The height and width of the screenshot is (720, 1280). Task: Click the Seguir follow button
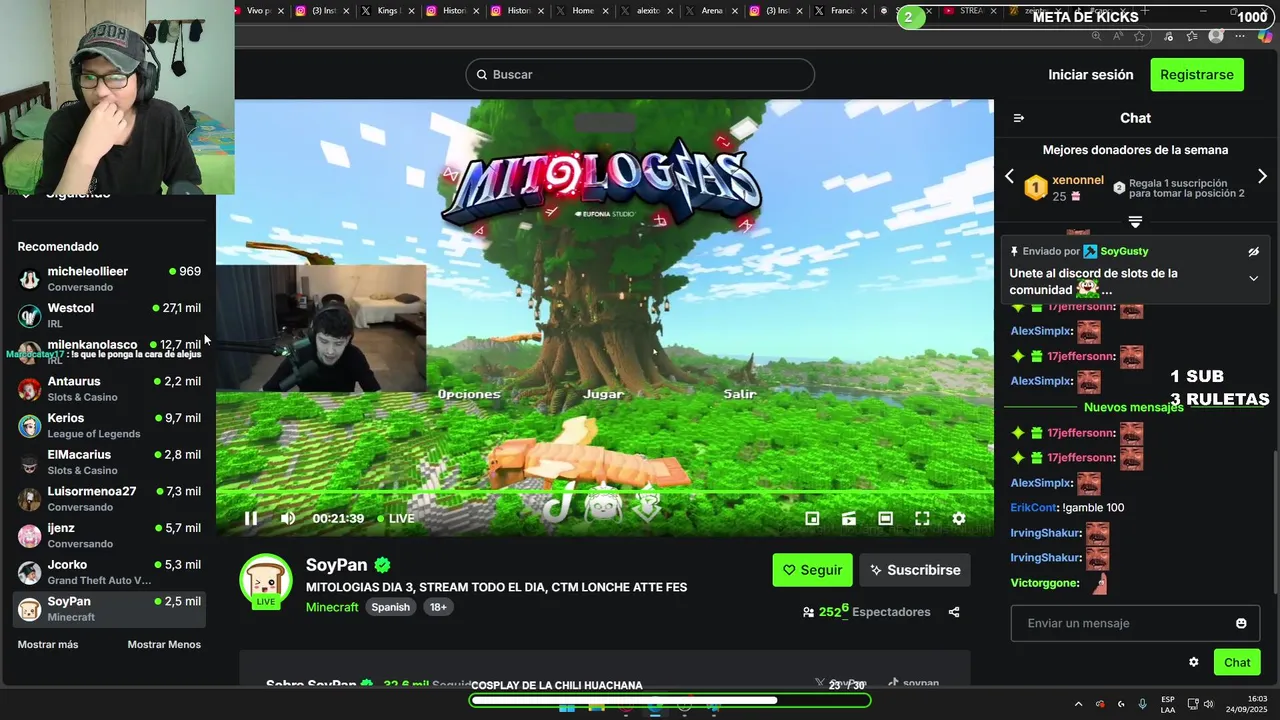coord(812,570)
